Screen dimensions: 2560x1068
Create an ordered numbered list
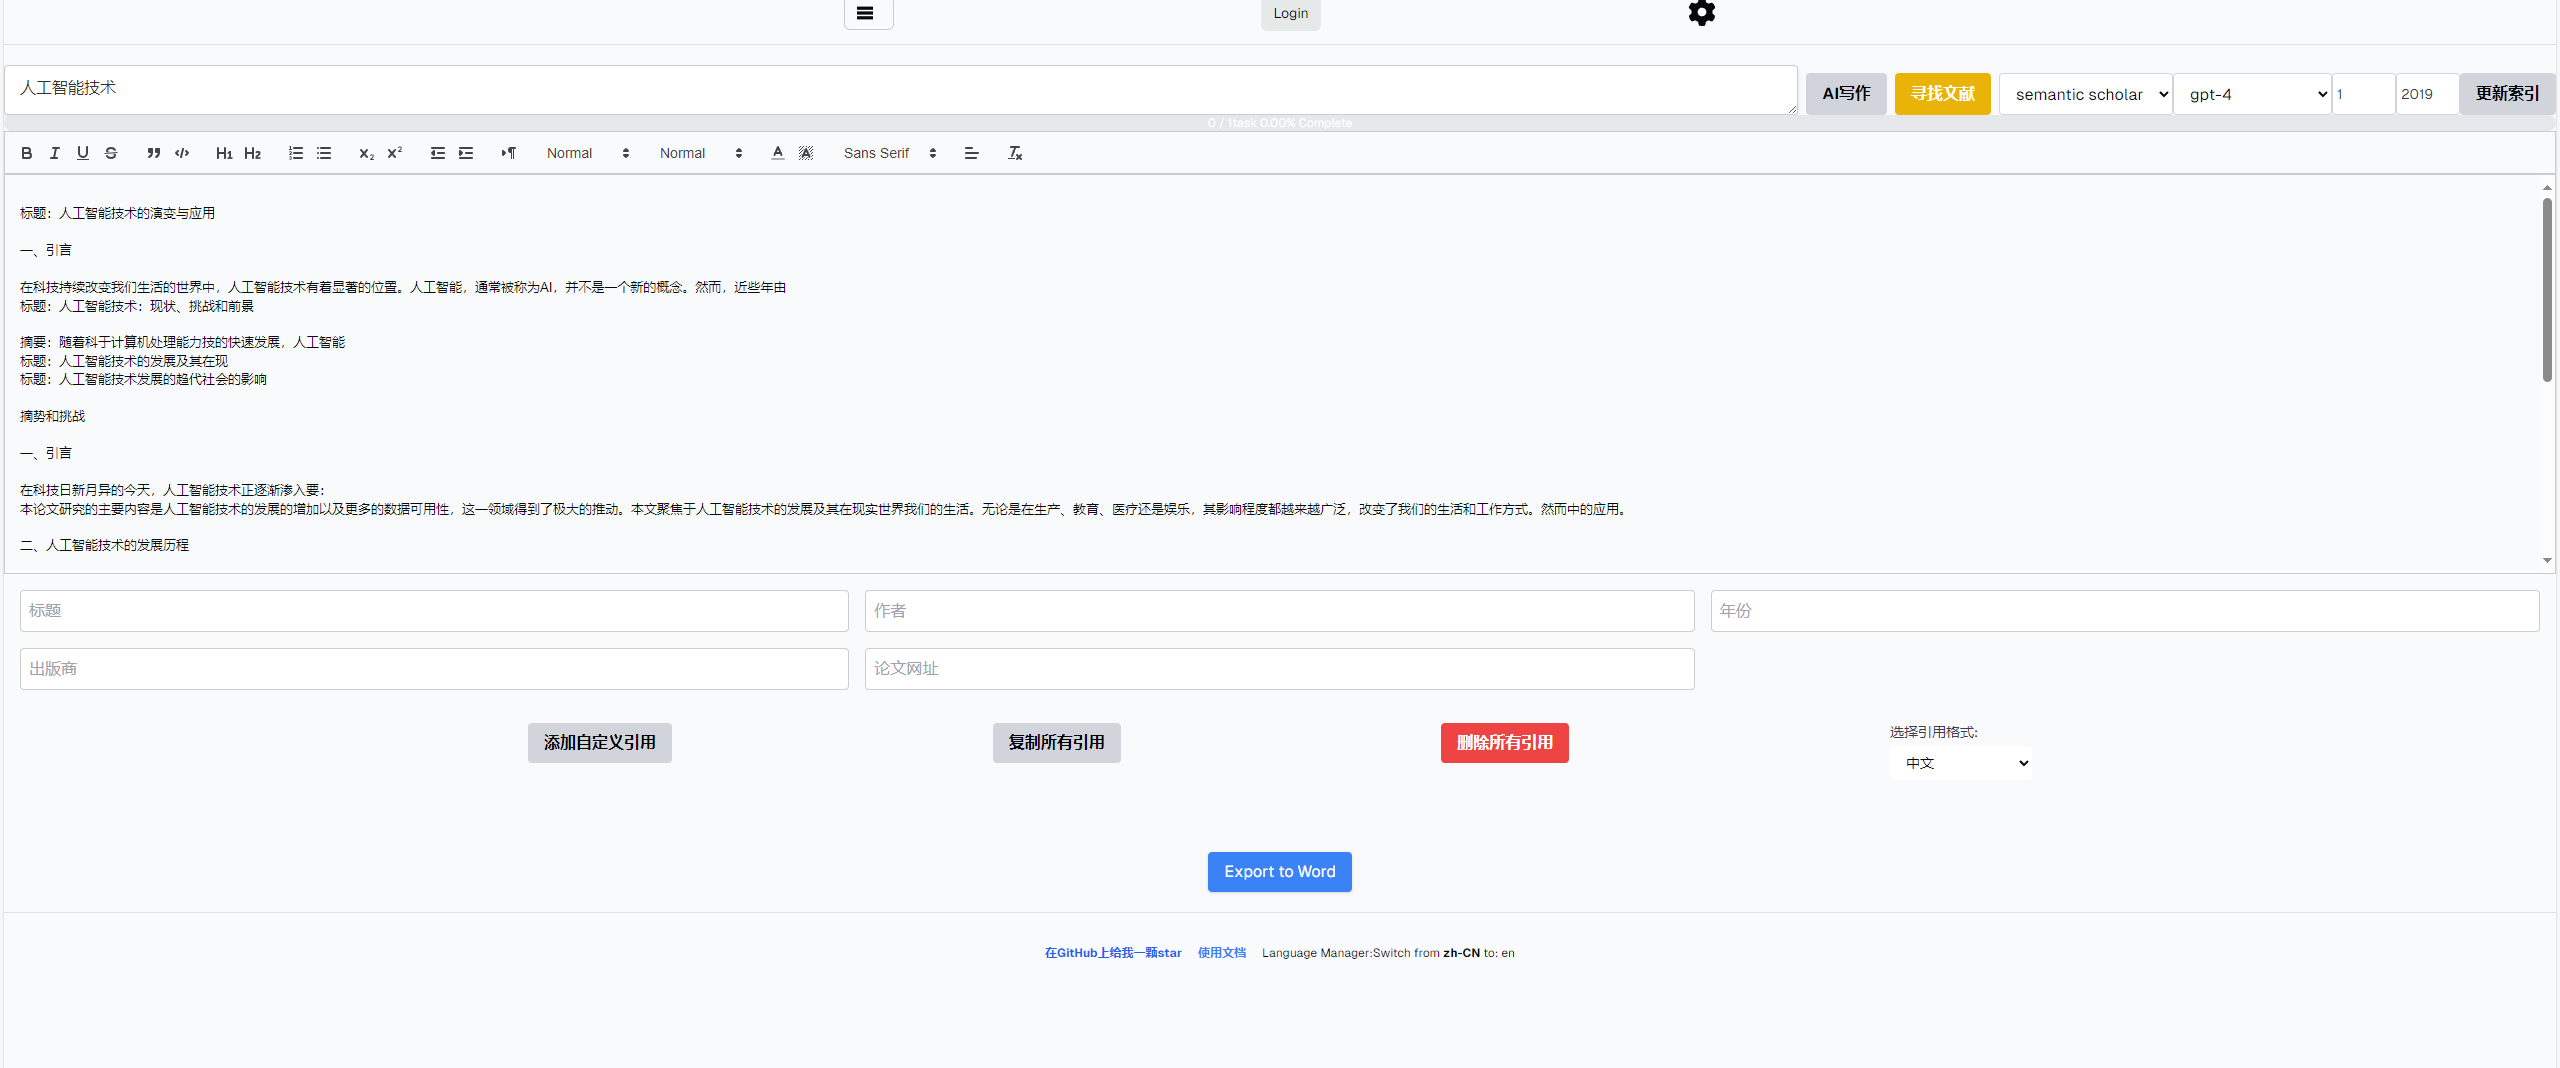tap(296, 153)
